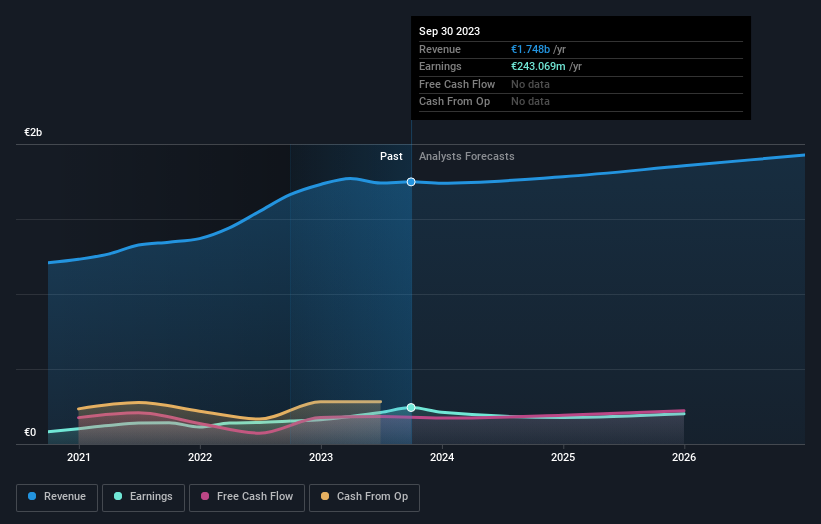Click the €0 y-axis label
This screenshot has width=821, height=524.
click(x=30, y=432)
